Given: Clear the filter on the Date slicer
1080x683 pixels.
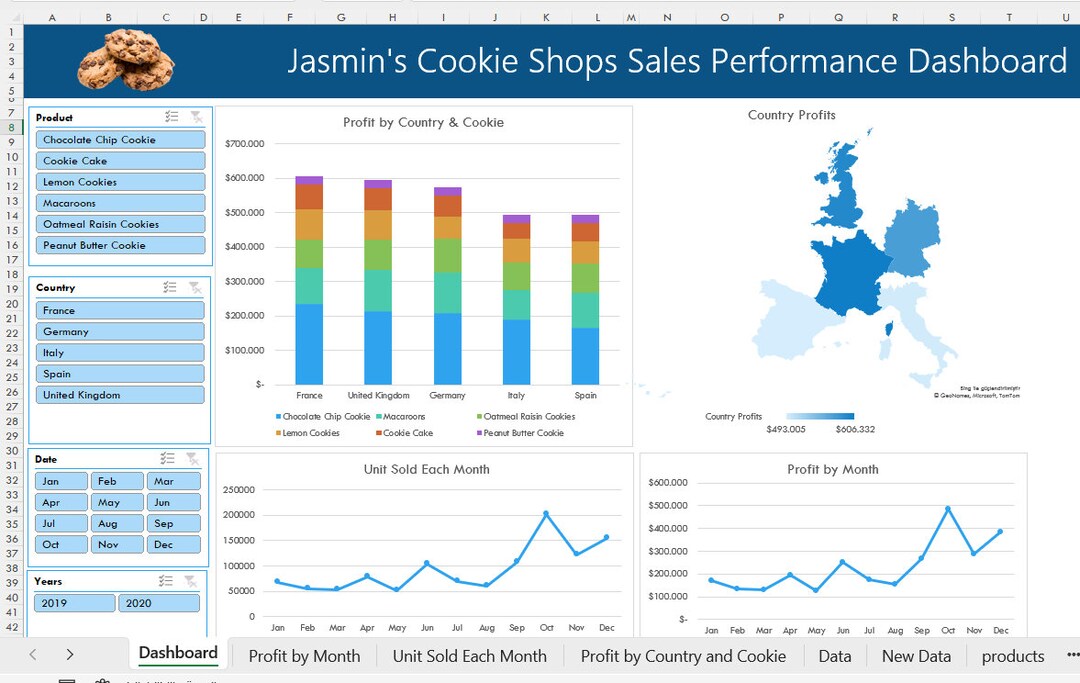Looking at the screenshot, I should pyautogui.click(x=193, y=458).
